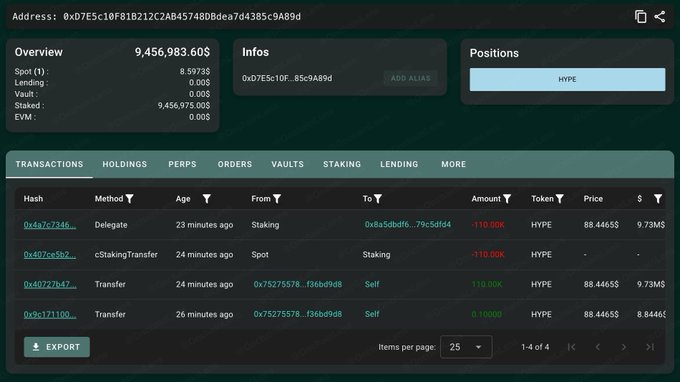
Task: Click the Staked value 9,456,975.00$
Action: click(x=184, y=105)
